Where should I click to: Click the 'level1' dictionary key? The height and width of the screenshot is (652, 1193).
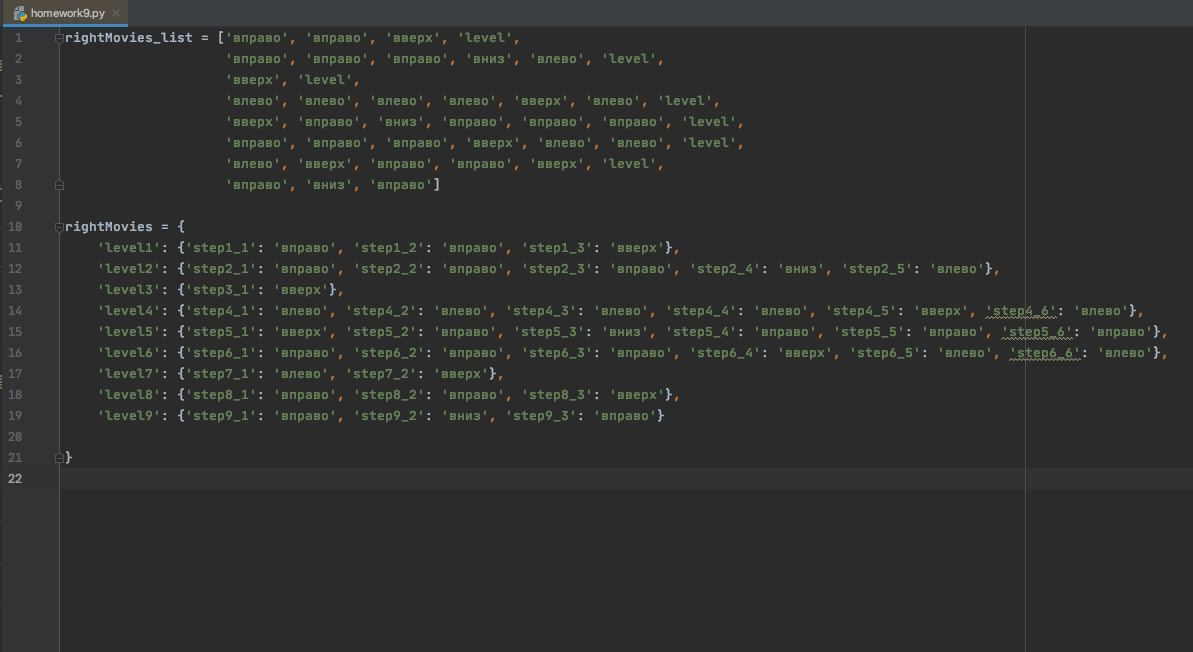[x=129, y=247]
